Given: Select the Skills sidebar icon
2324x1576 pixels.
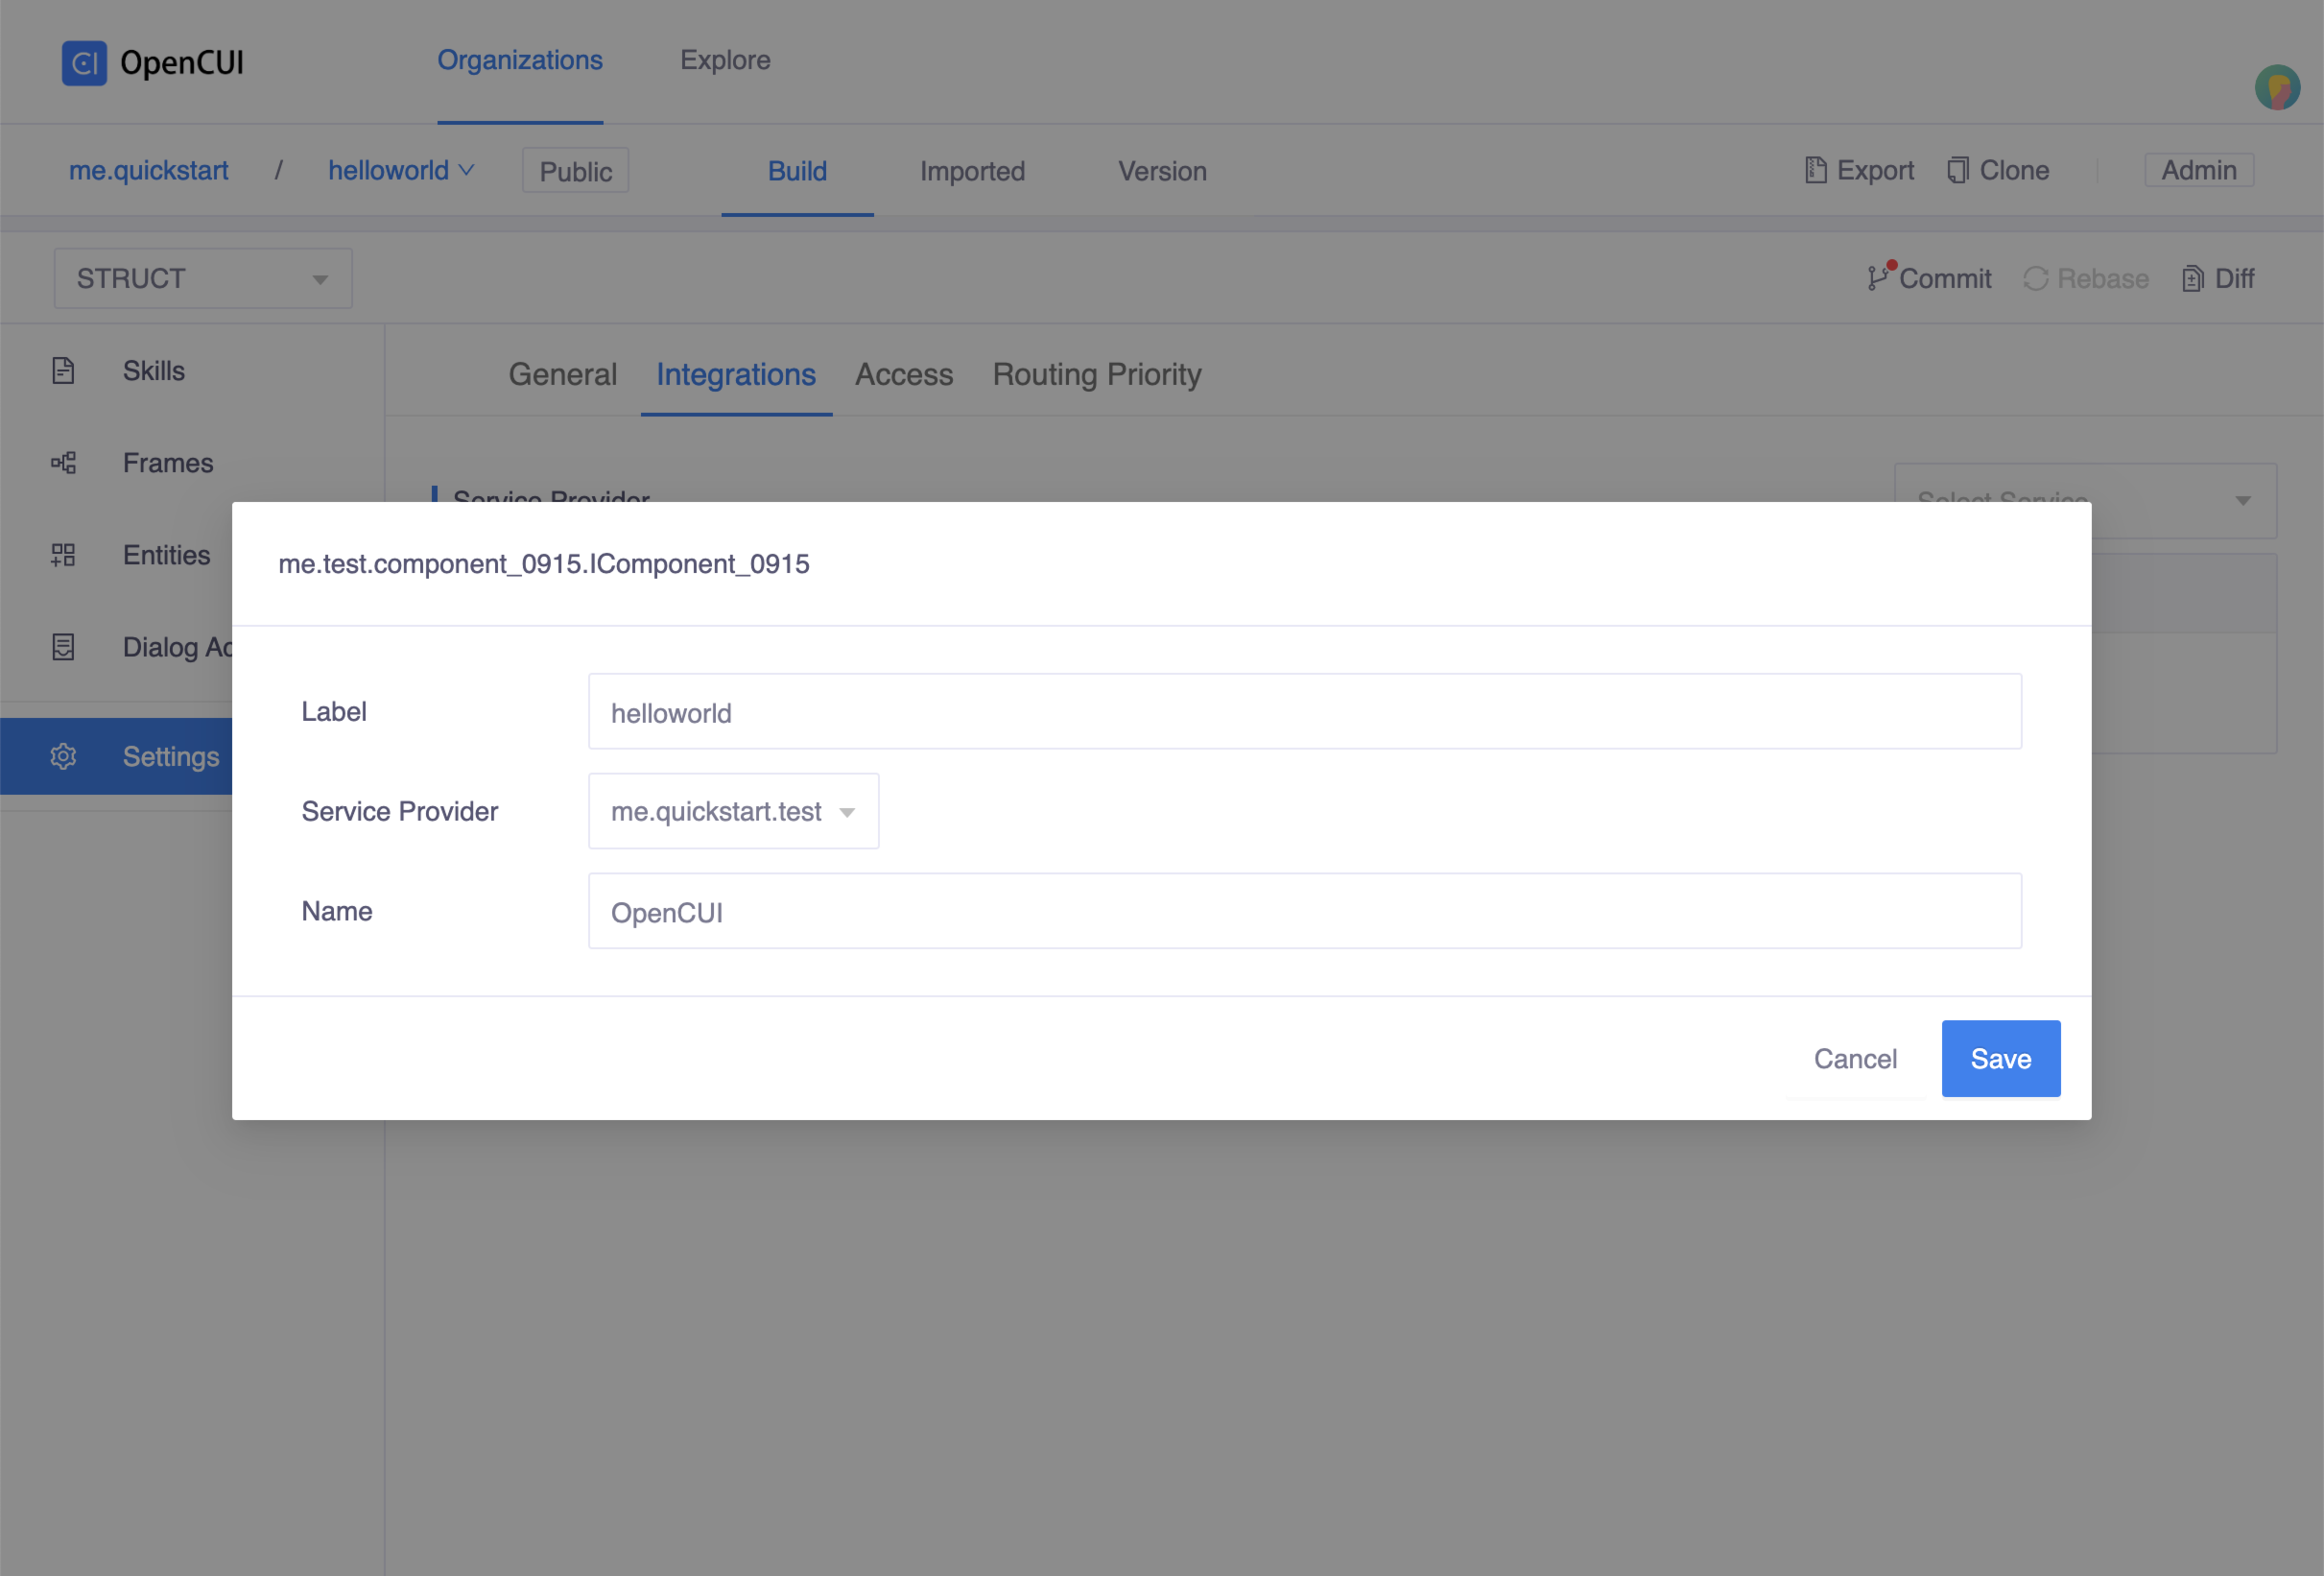Looking at the screenshot, I should click(63, 370).
